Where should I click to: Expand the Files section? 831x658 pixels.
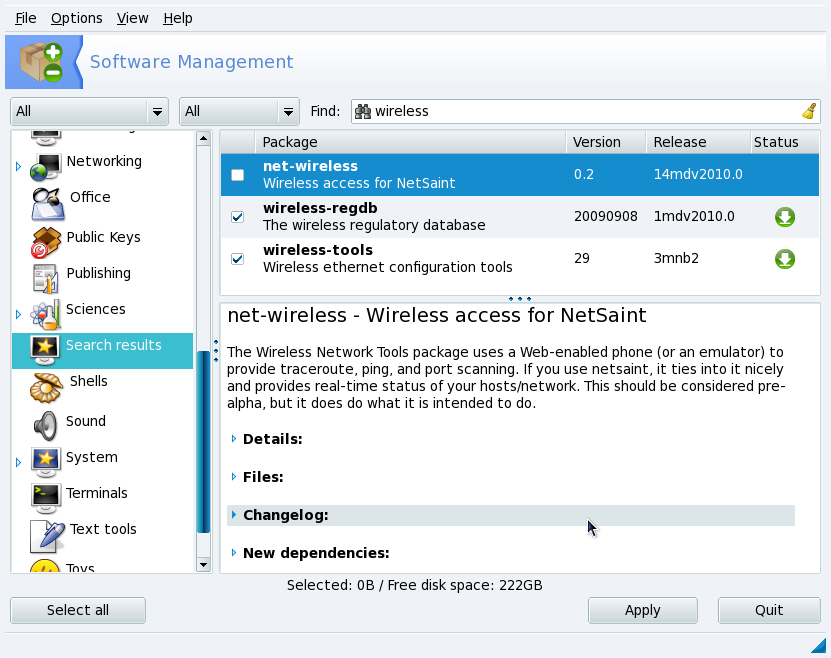coord(234,477)
